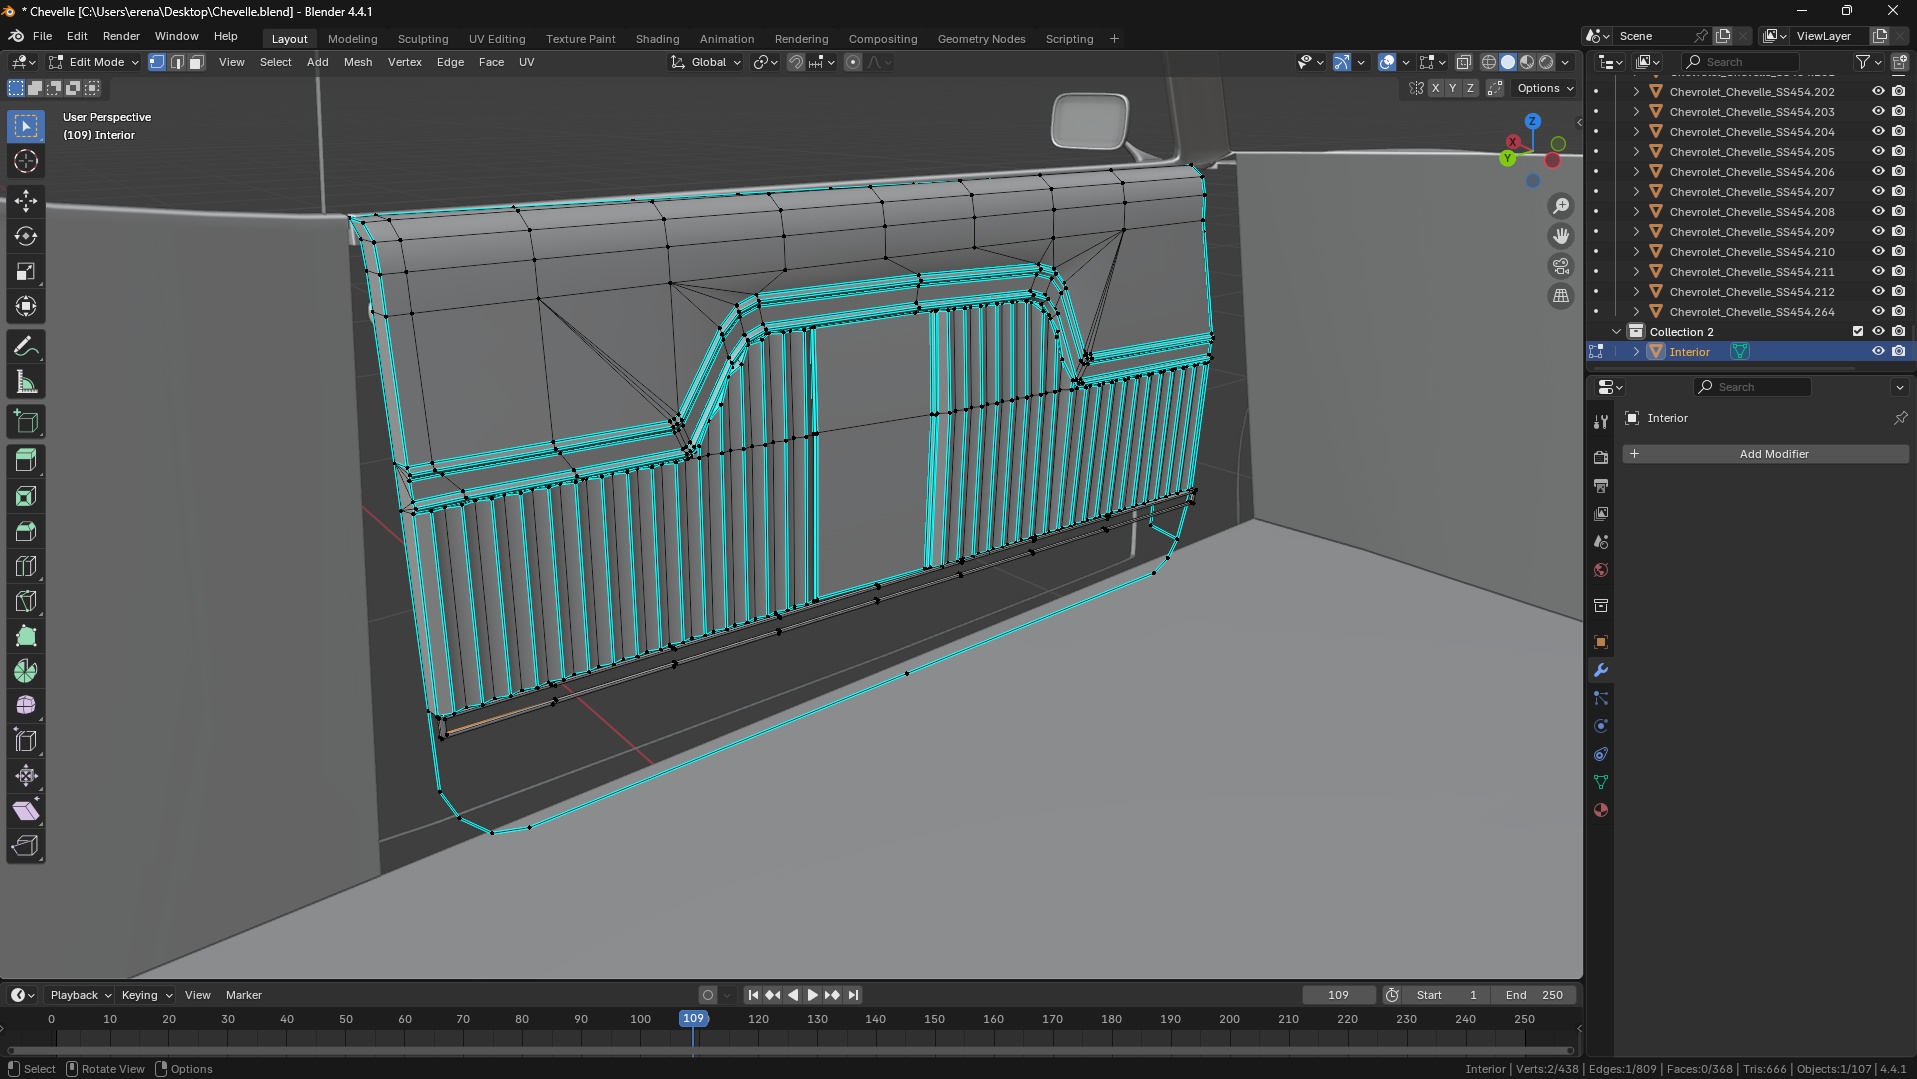The height and width of the screenshot is (1079, 1917).
Task: Activate the Bevel tool
Action: point(26,531)
